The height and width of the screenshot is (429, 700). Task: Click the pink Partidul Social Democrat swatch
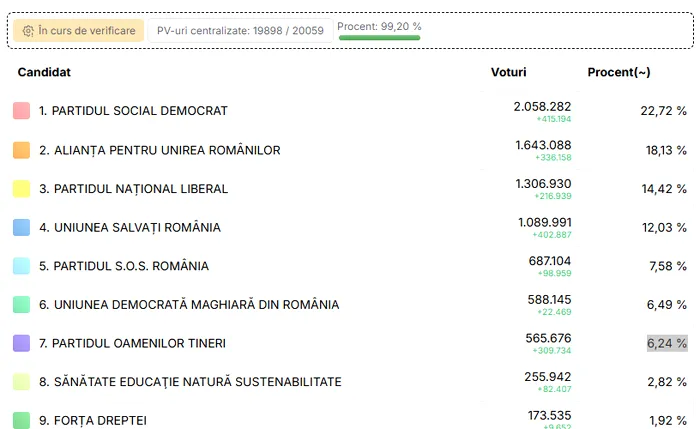[x=21, y=111]
